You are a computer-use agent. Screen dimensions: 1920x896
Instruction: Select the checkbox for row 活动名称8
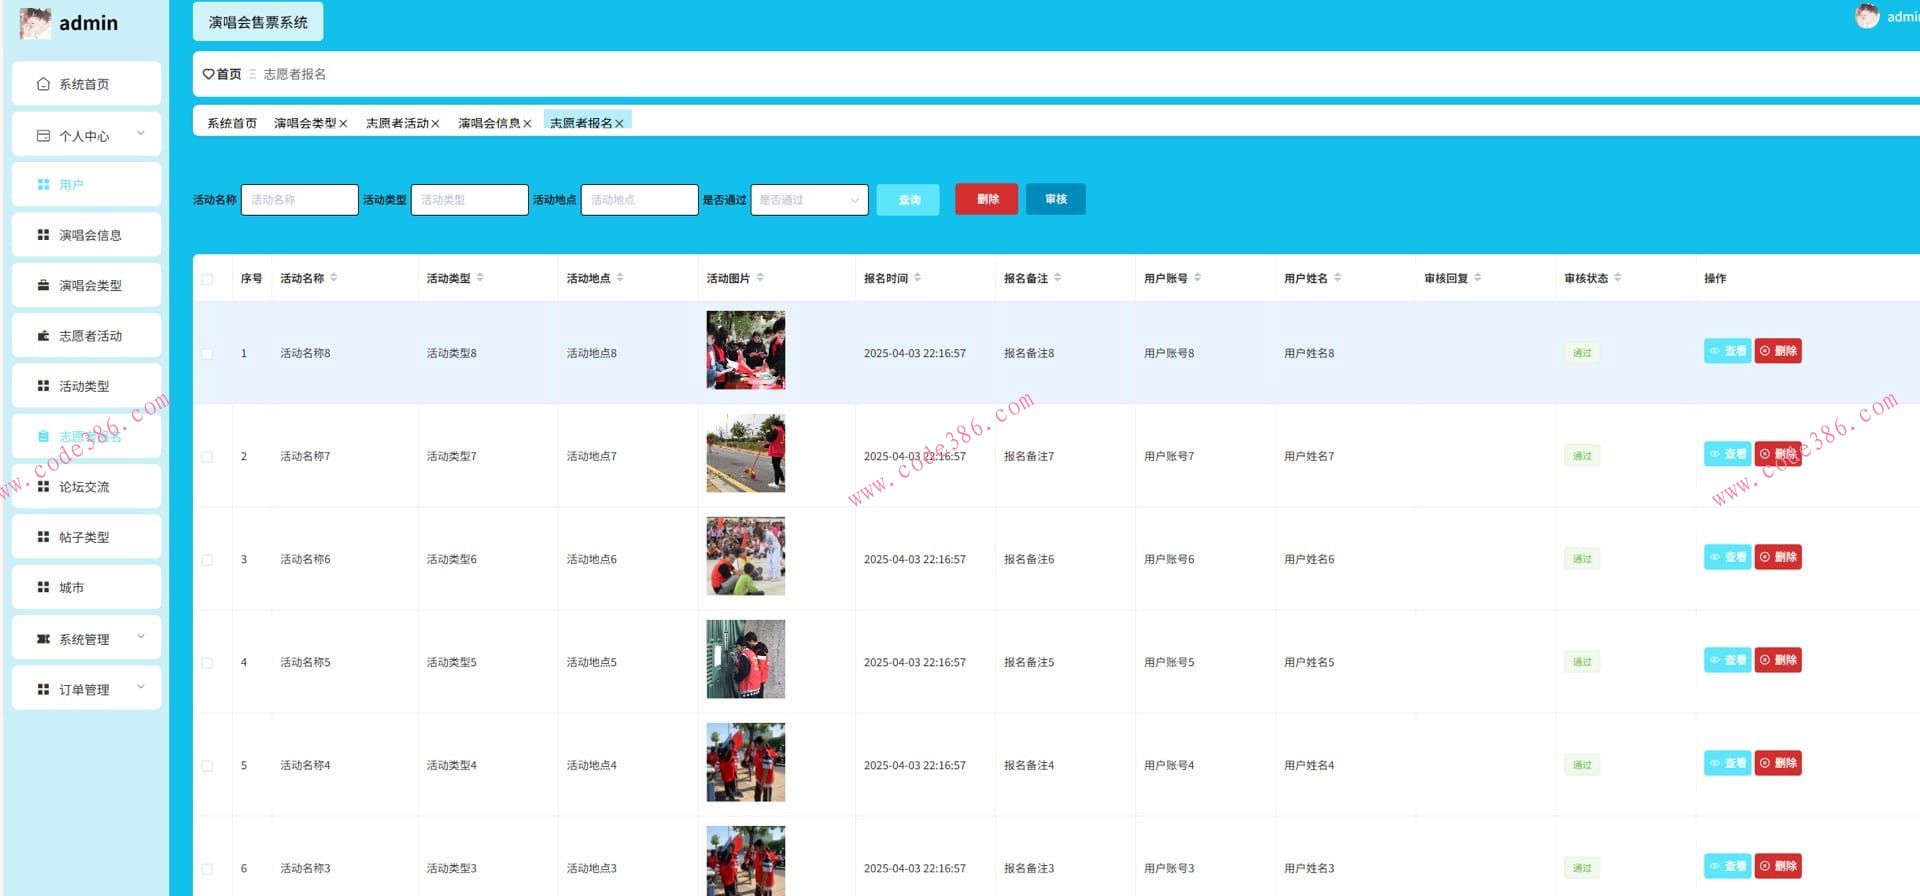pos(207,354)
